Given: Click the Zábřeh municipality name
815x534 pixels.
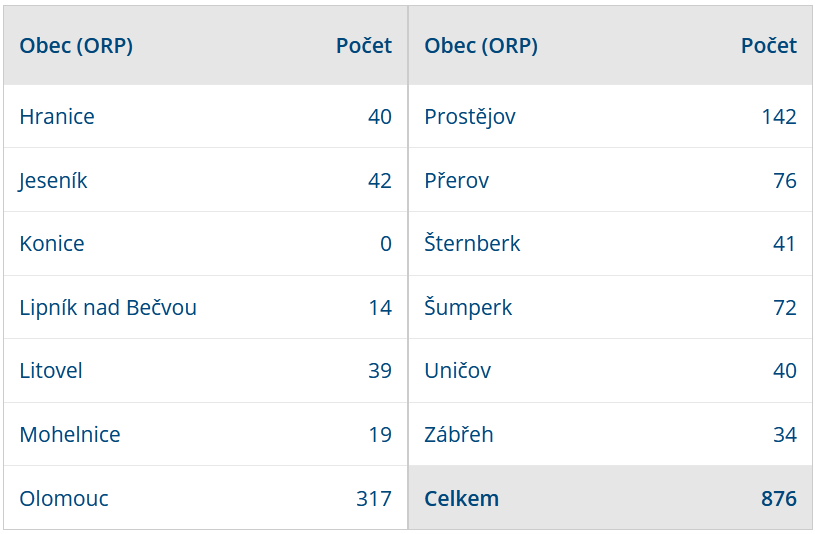Looking at the screenshot, I should [x=458, y=435].
